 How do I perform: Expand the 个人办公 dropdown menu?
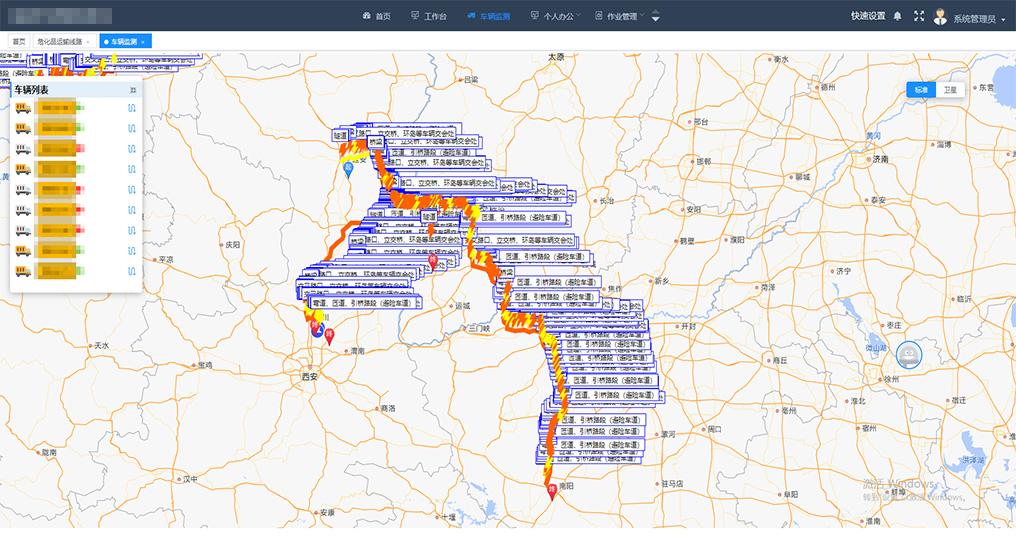click(555, 16)
